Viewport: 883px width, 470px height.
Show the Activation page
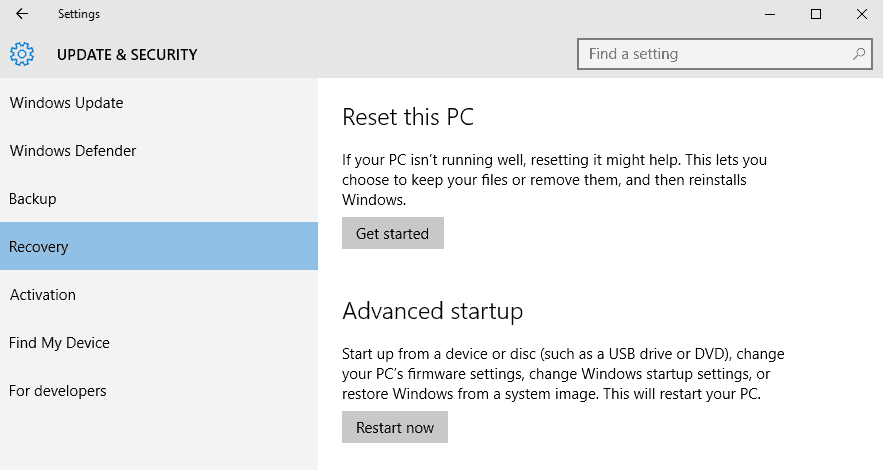(x=159, y=294)
